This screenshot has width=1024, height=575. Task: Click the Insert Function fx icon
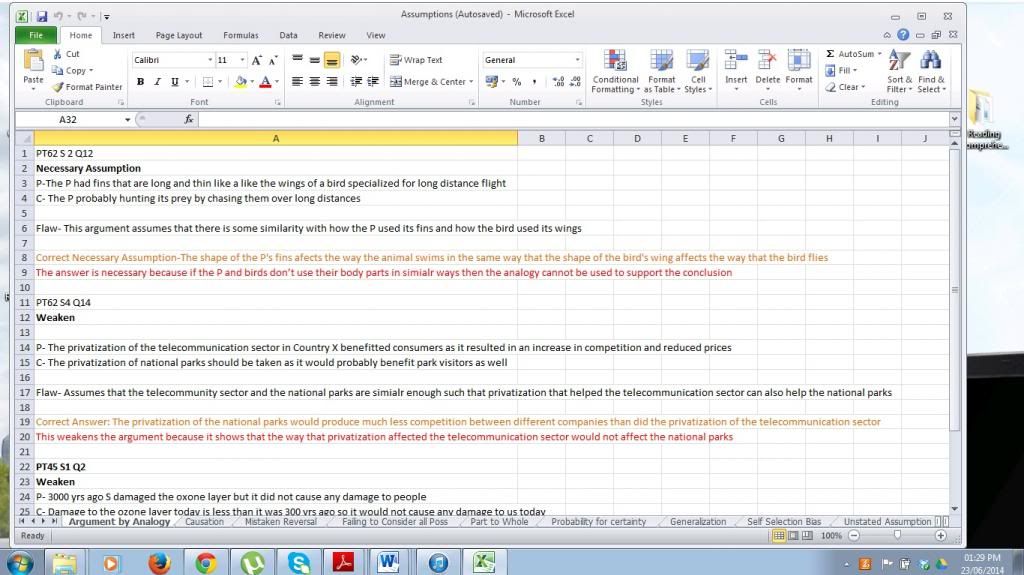coord(189,119)
